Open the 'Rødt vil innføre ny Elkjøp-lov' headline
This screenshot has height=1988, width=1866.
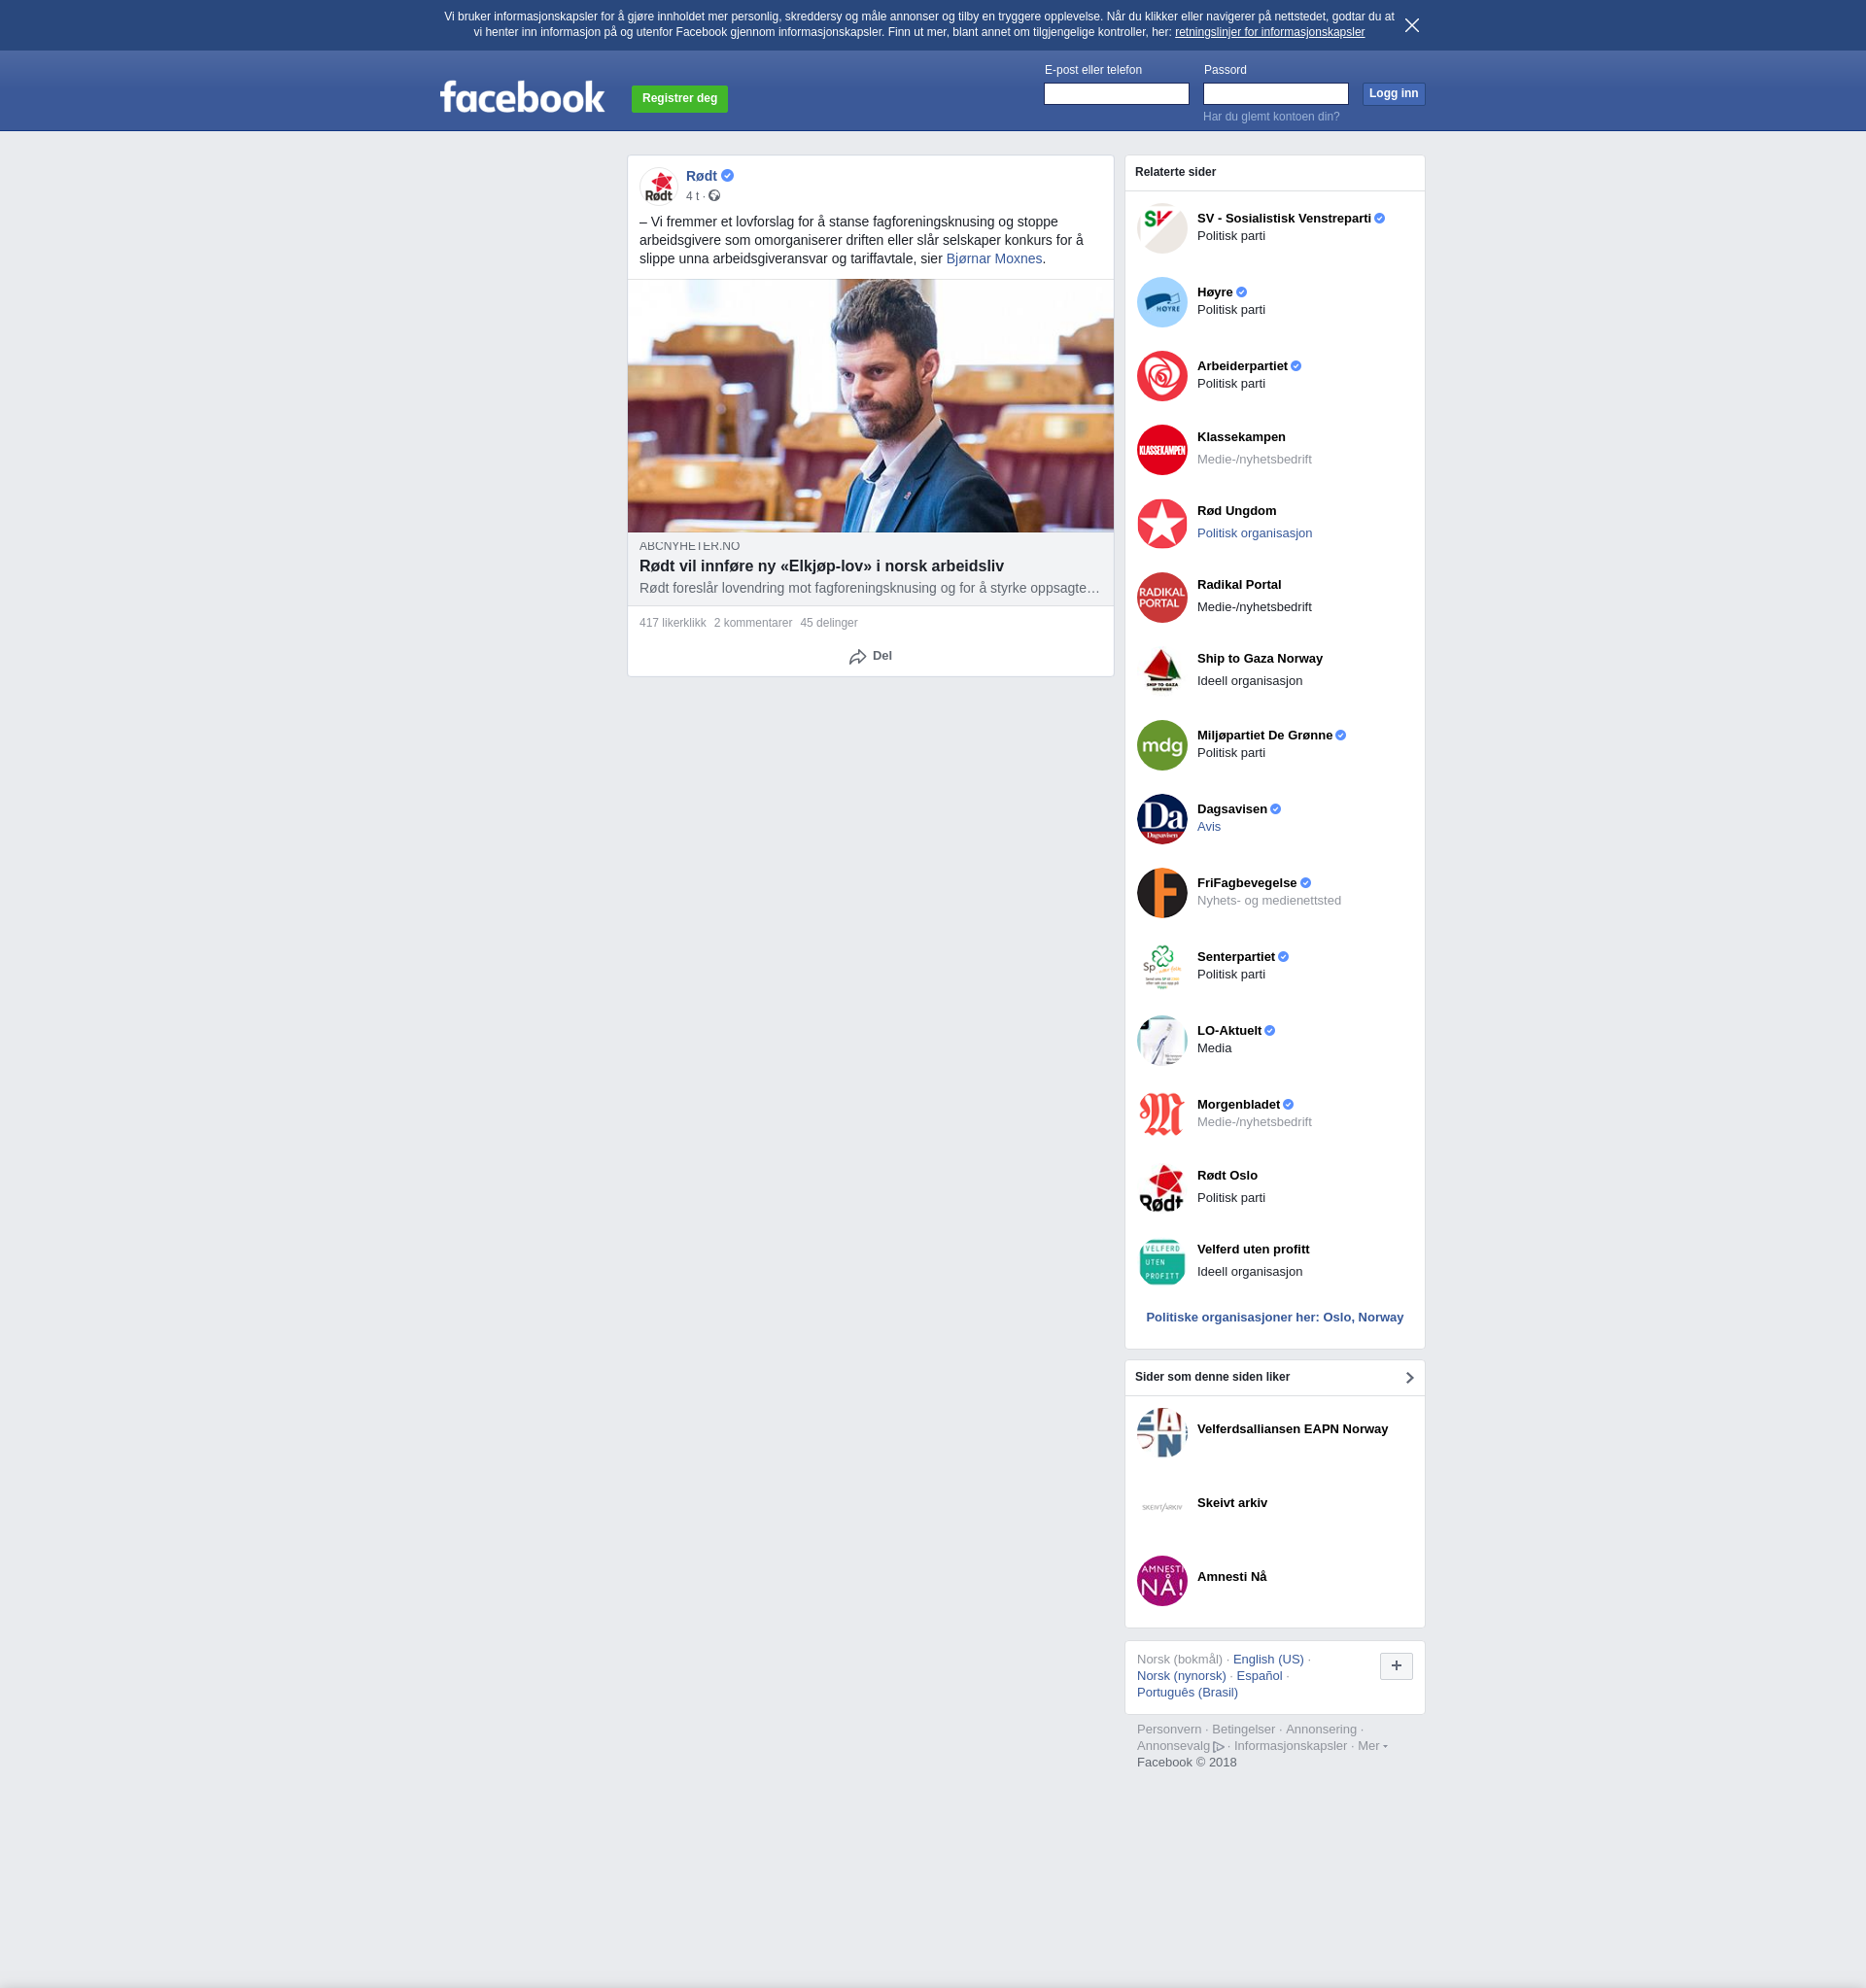click(x=821, y=566)
